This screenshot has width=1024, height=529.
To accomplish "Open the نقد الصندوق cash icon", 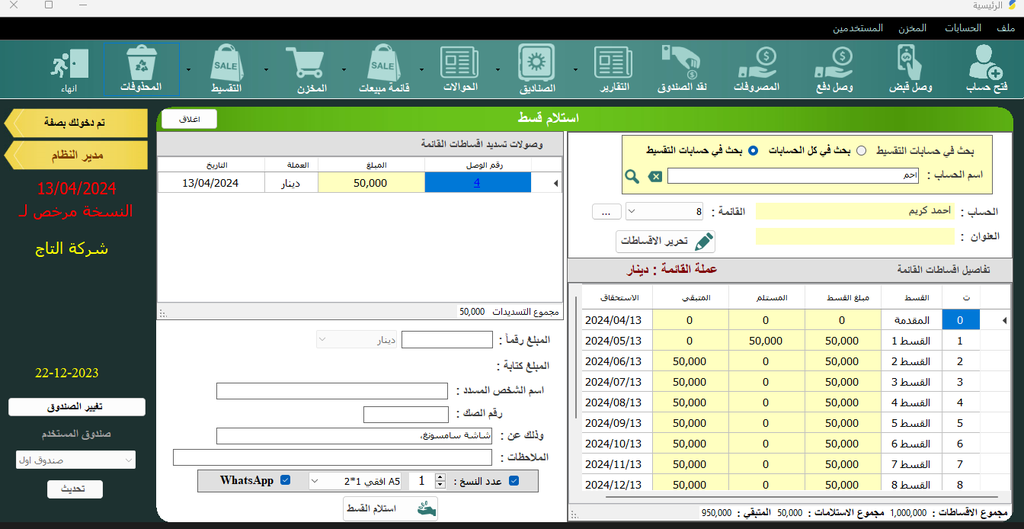I will pyautogui.click(x=682, y=69).
